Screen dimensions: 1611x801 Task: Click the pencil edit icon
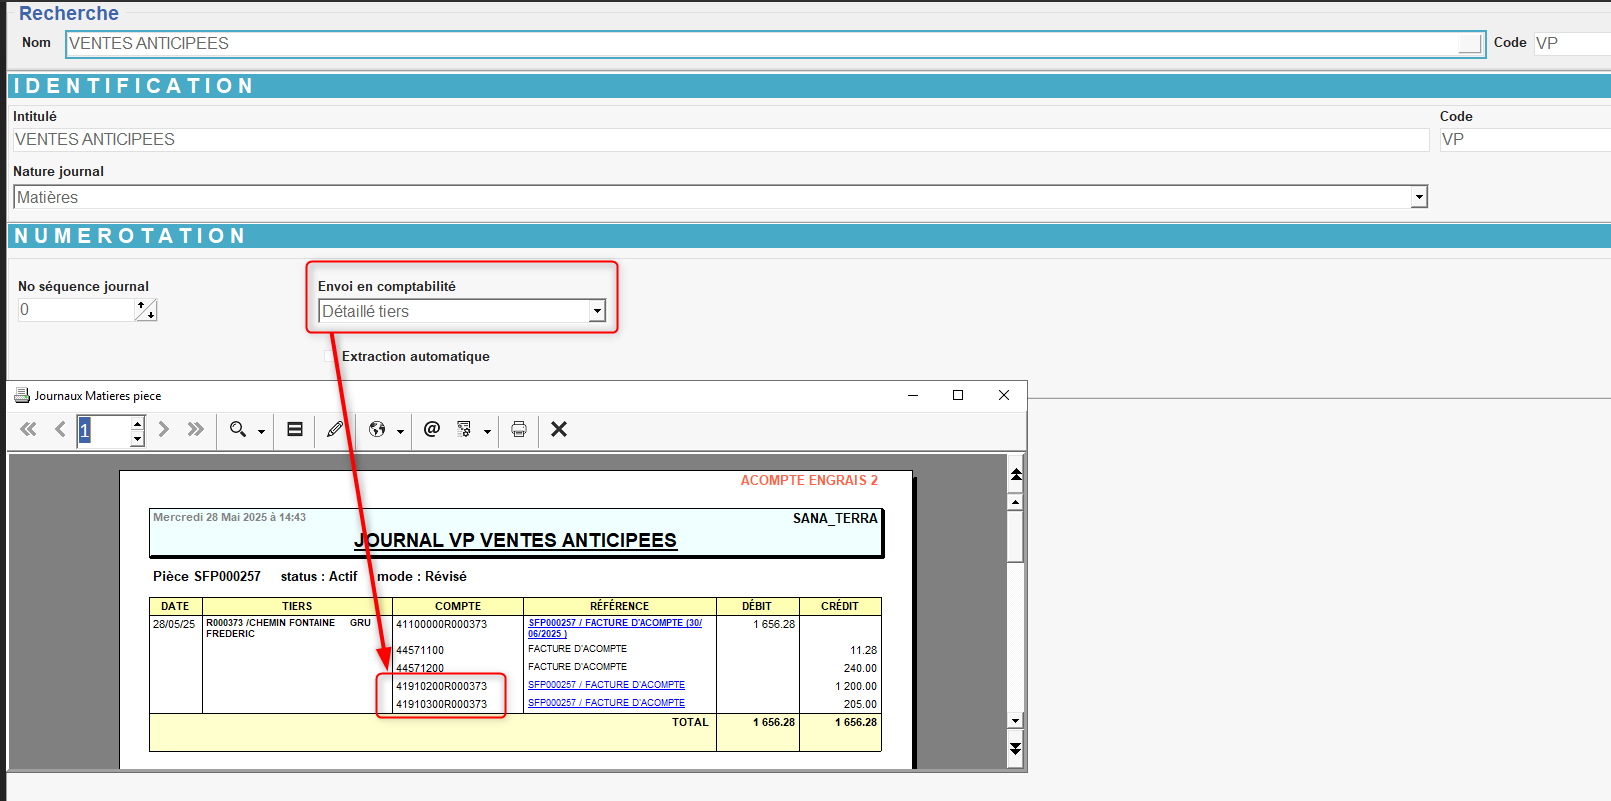tap(335, 429)
